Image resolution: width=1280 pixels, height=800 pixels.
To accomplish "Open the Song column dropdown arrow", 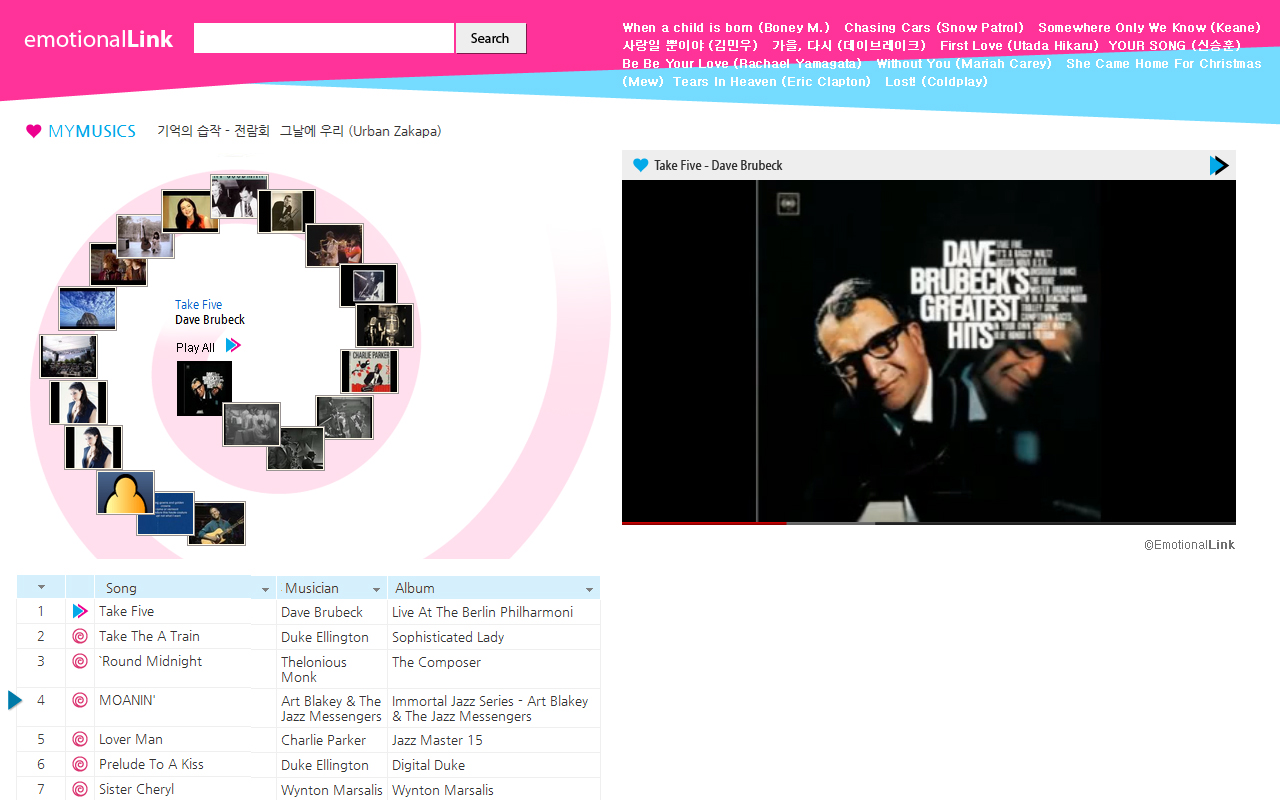I will 265,589.
